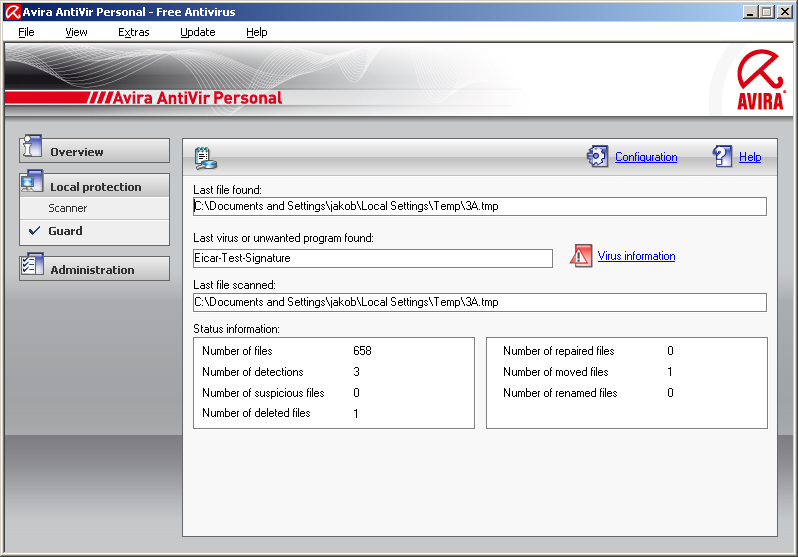Minimize the Avira window

[750, 12]
